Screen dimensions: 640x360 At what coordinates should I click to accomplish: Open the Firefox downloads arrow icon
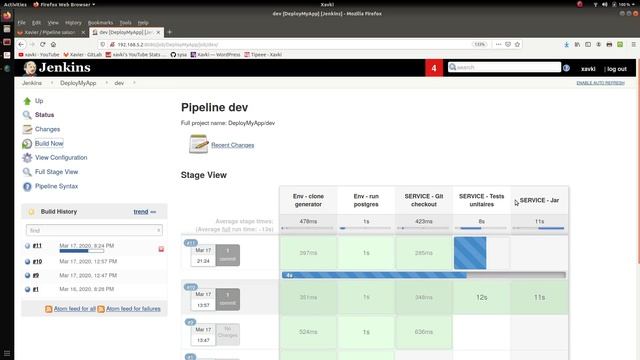click(567, 44)
